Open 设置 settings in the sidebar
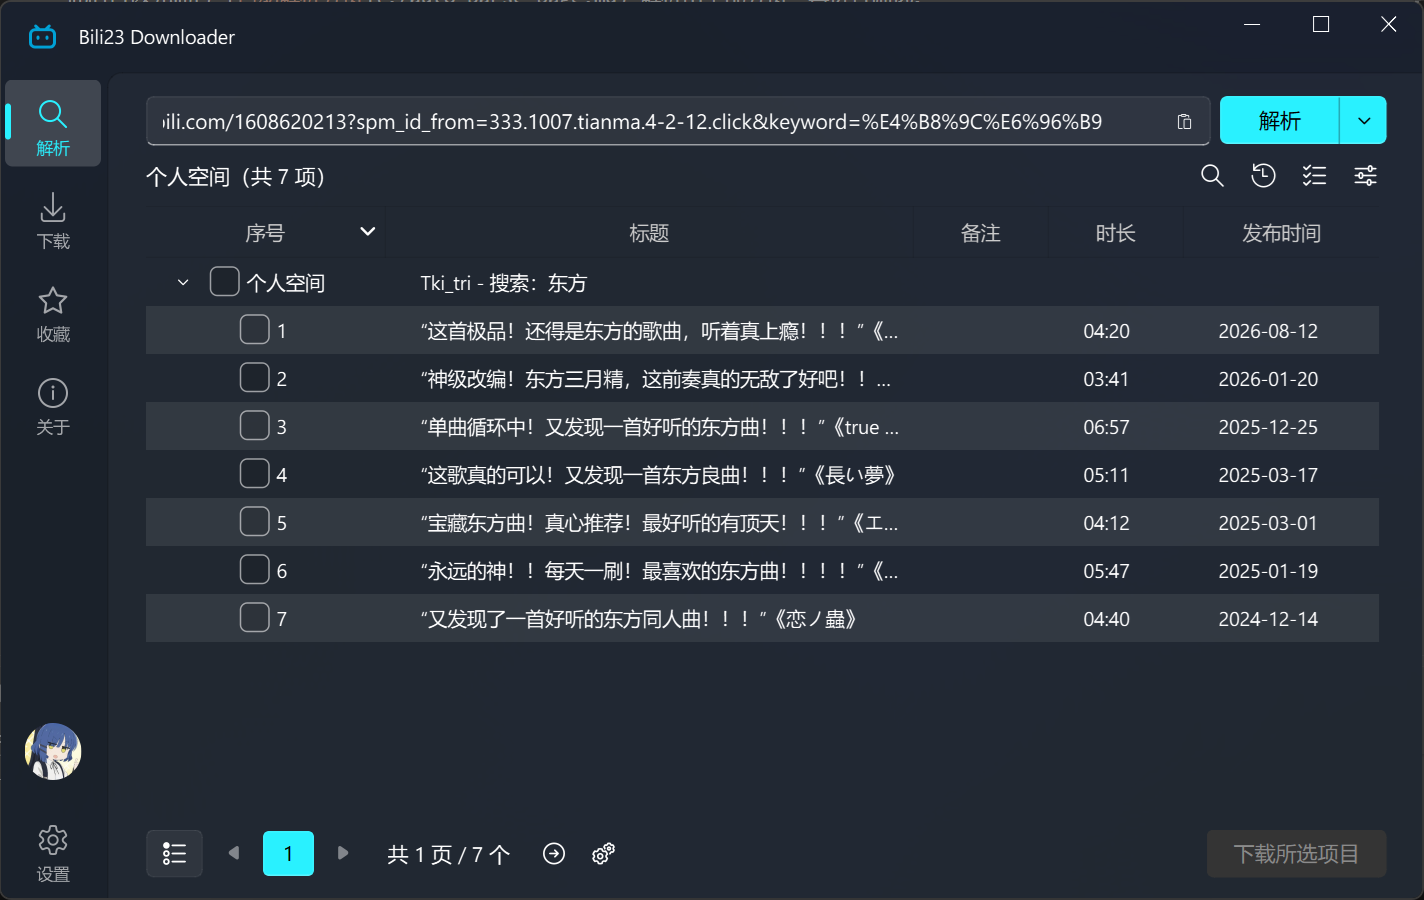The height and width of the screenshot is (900, 1424). tap(53, 853)
